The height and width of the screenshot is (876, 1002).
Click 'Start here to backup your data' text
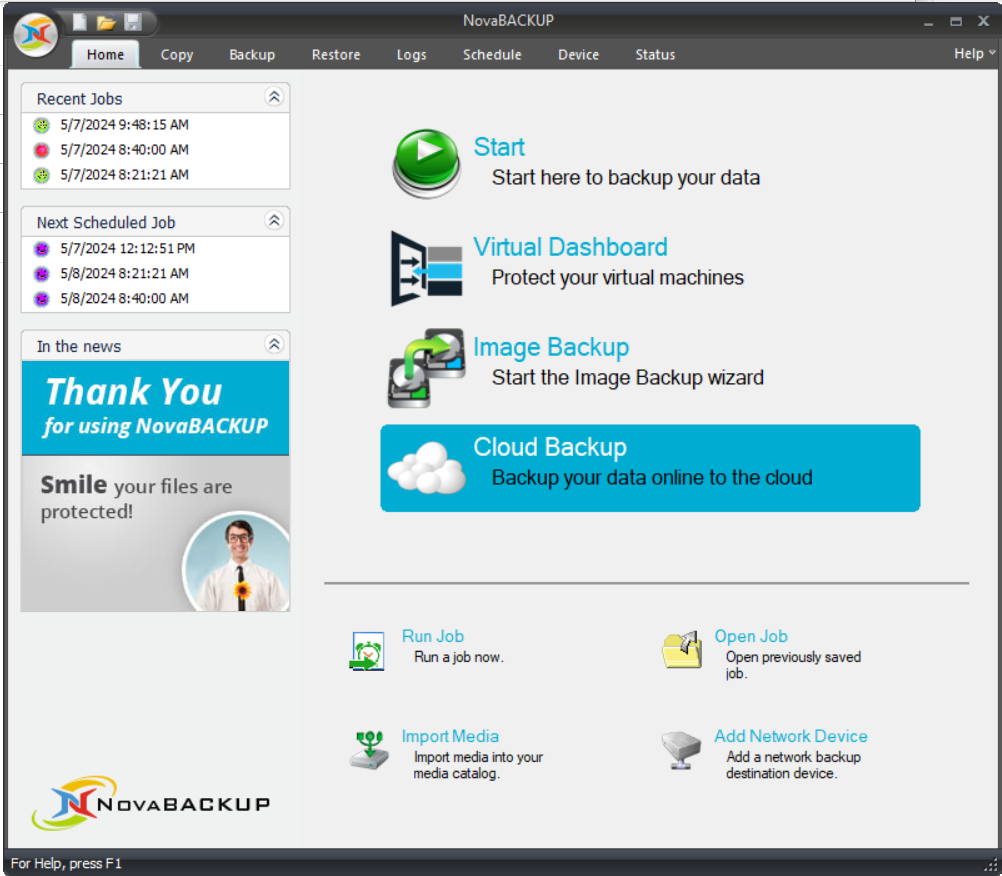pos(626,178)
